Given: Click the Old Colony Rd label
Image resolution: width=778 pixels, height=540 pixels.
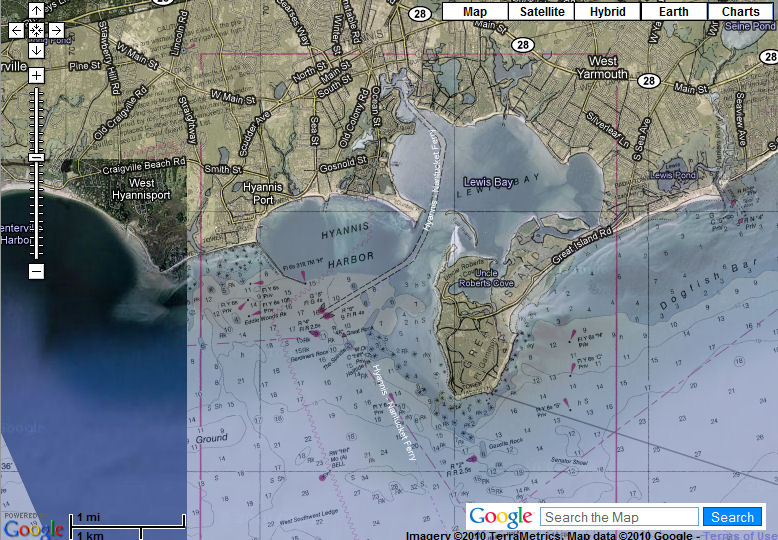Looking at the screenshot, I should tap(354, 118).
